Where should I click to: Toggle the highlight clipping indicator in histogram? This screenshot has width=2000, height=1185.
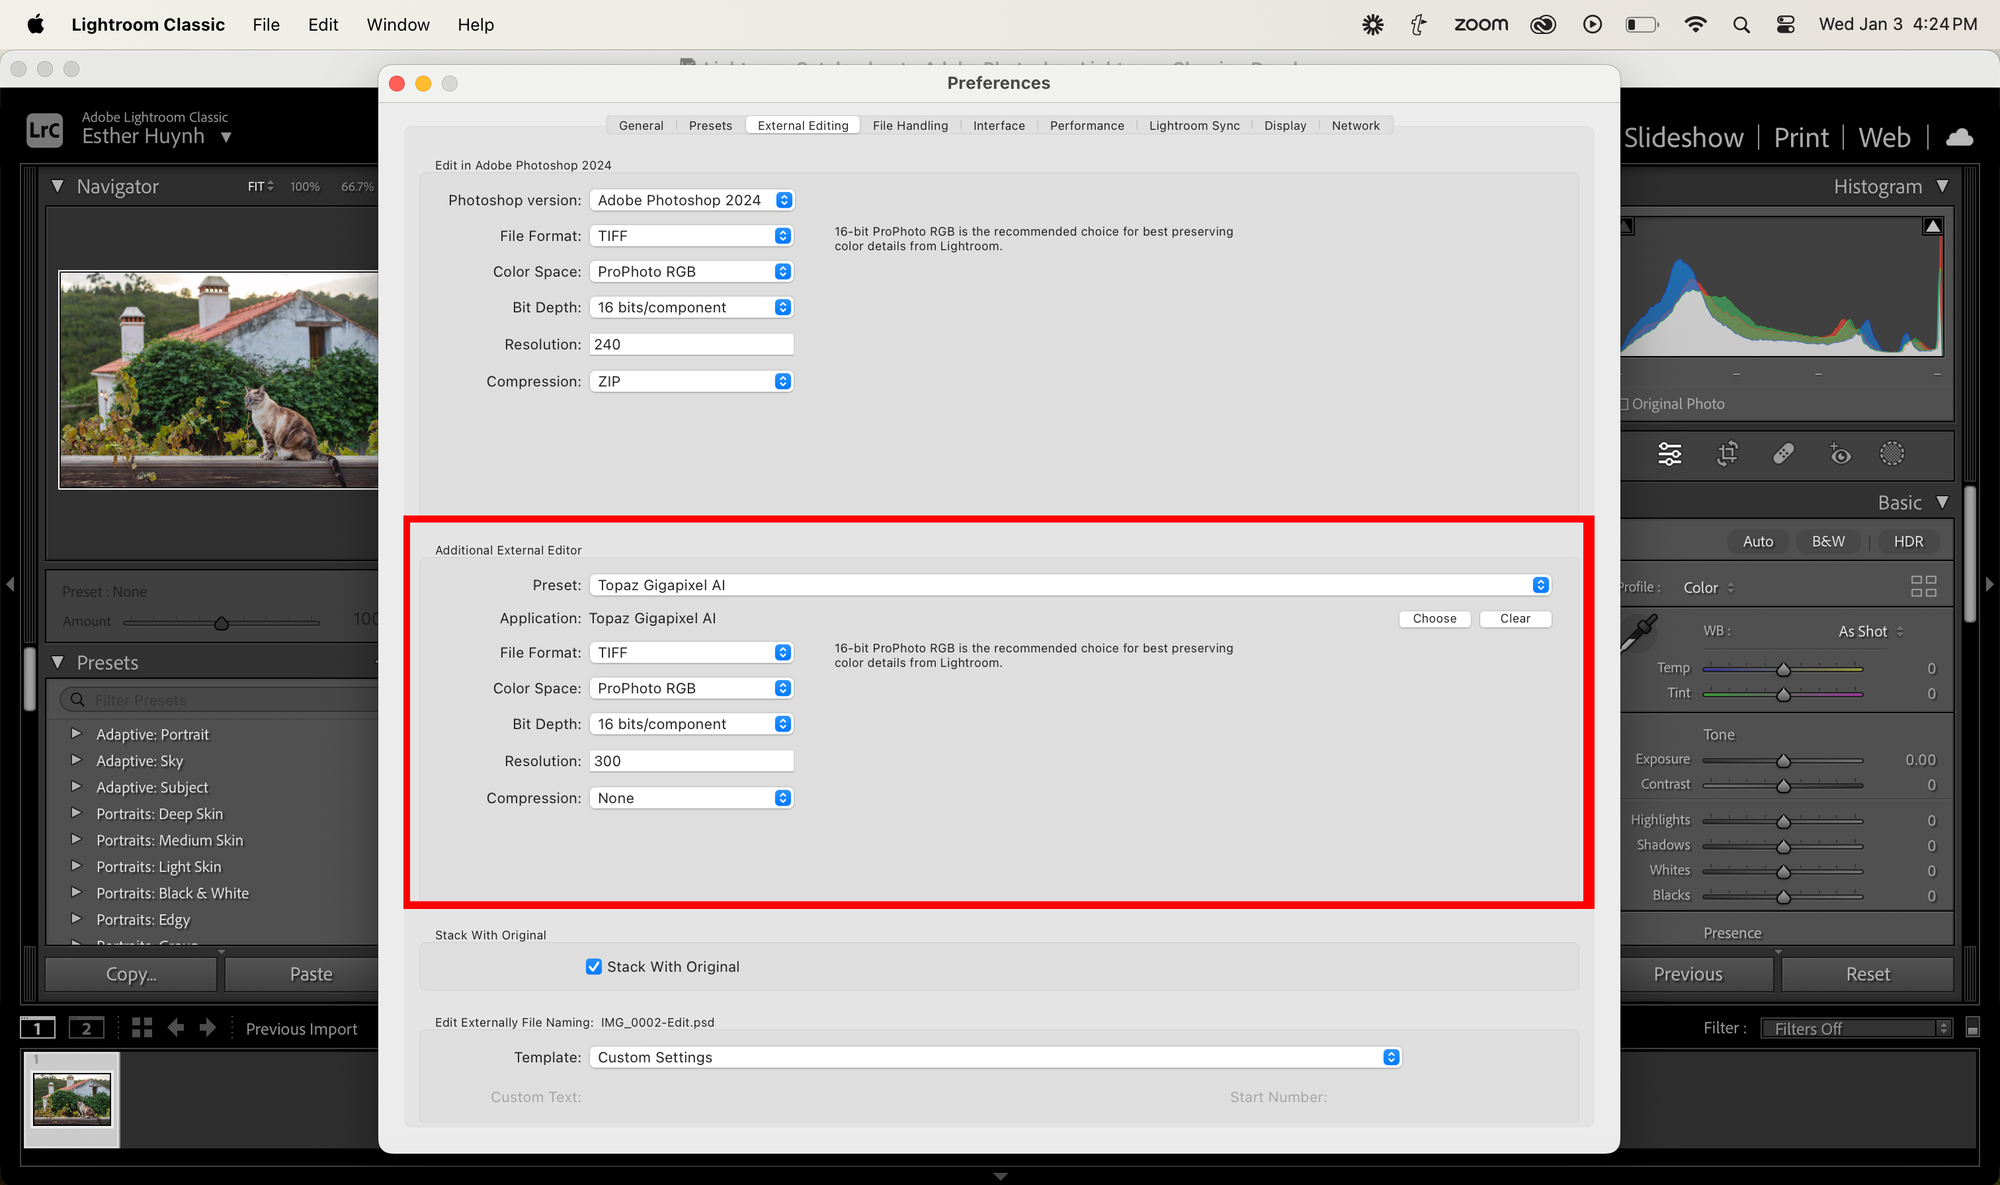click(x=1933, y=227)
